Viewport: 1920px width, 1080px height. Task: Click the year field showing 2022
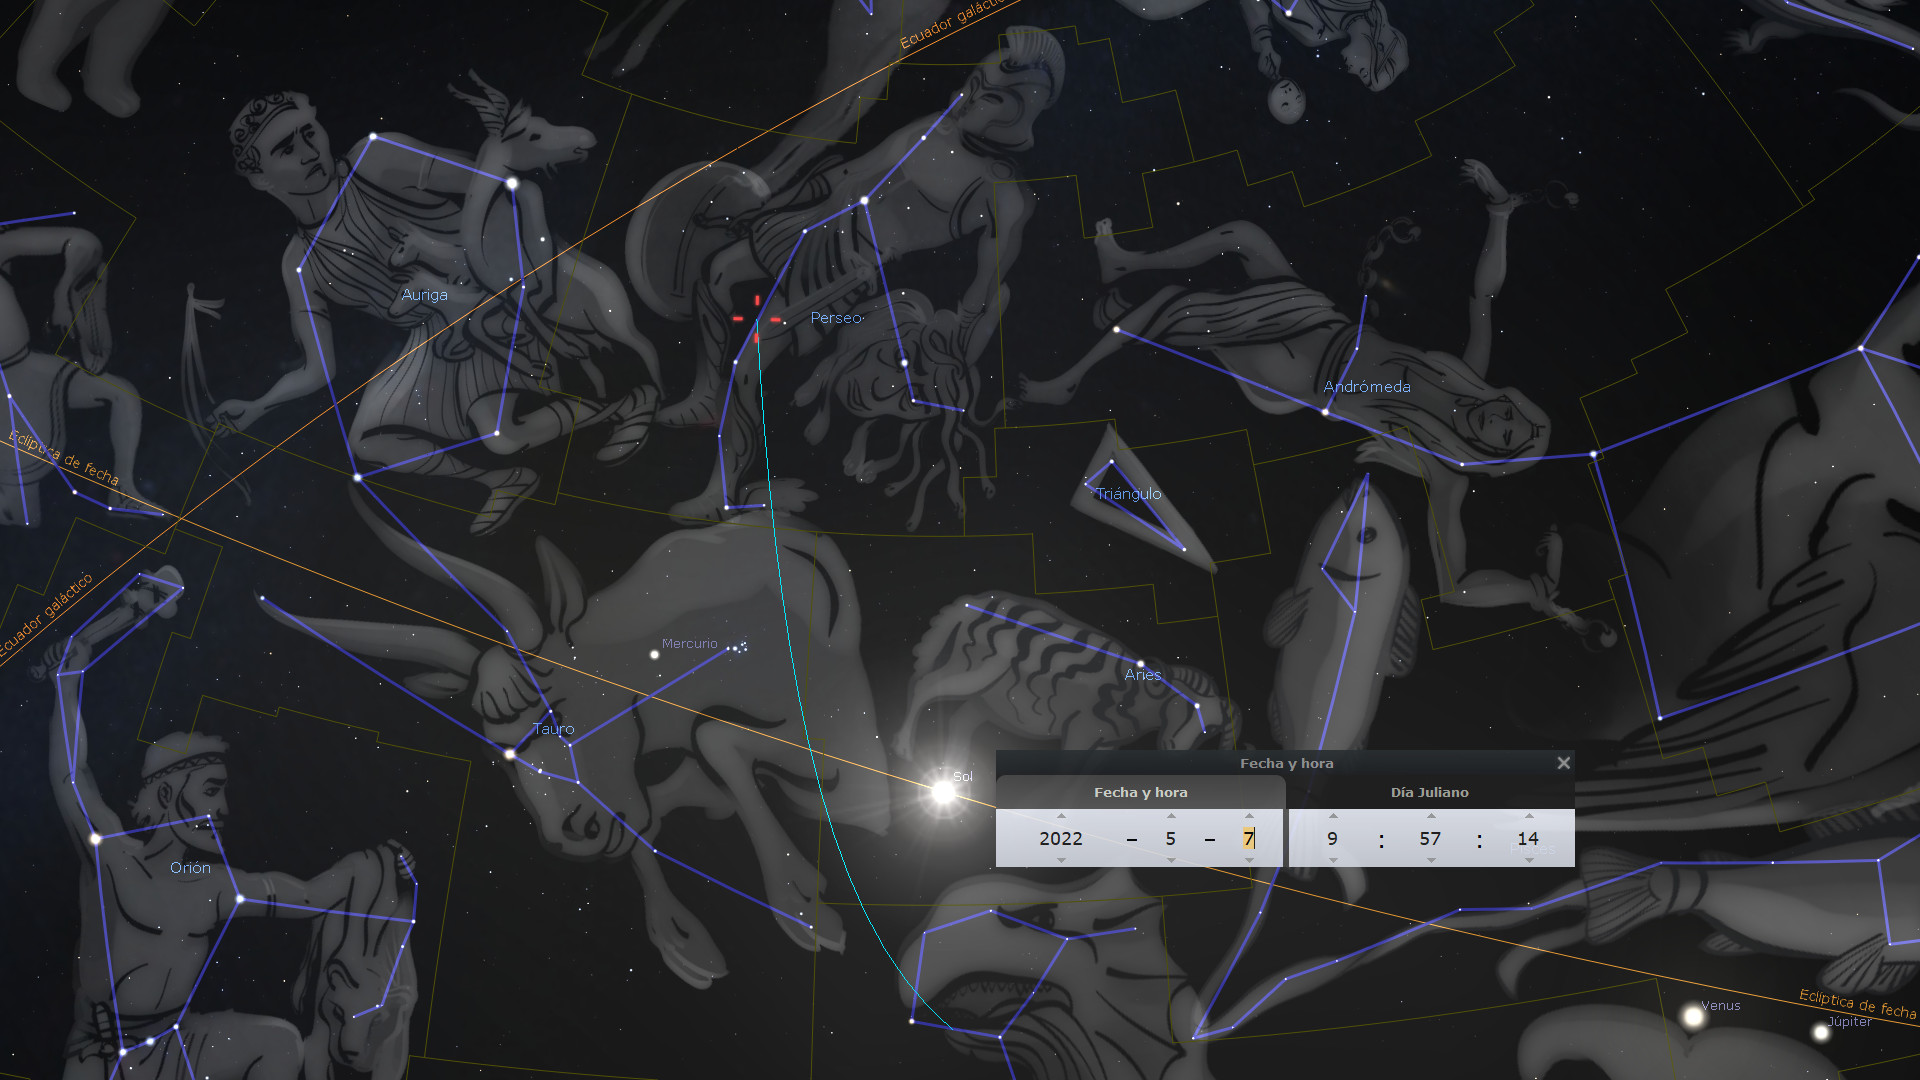tap(1061, 839)
